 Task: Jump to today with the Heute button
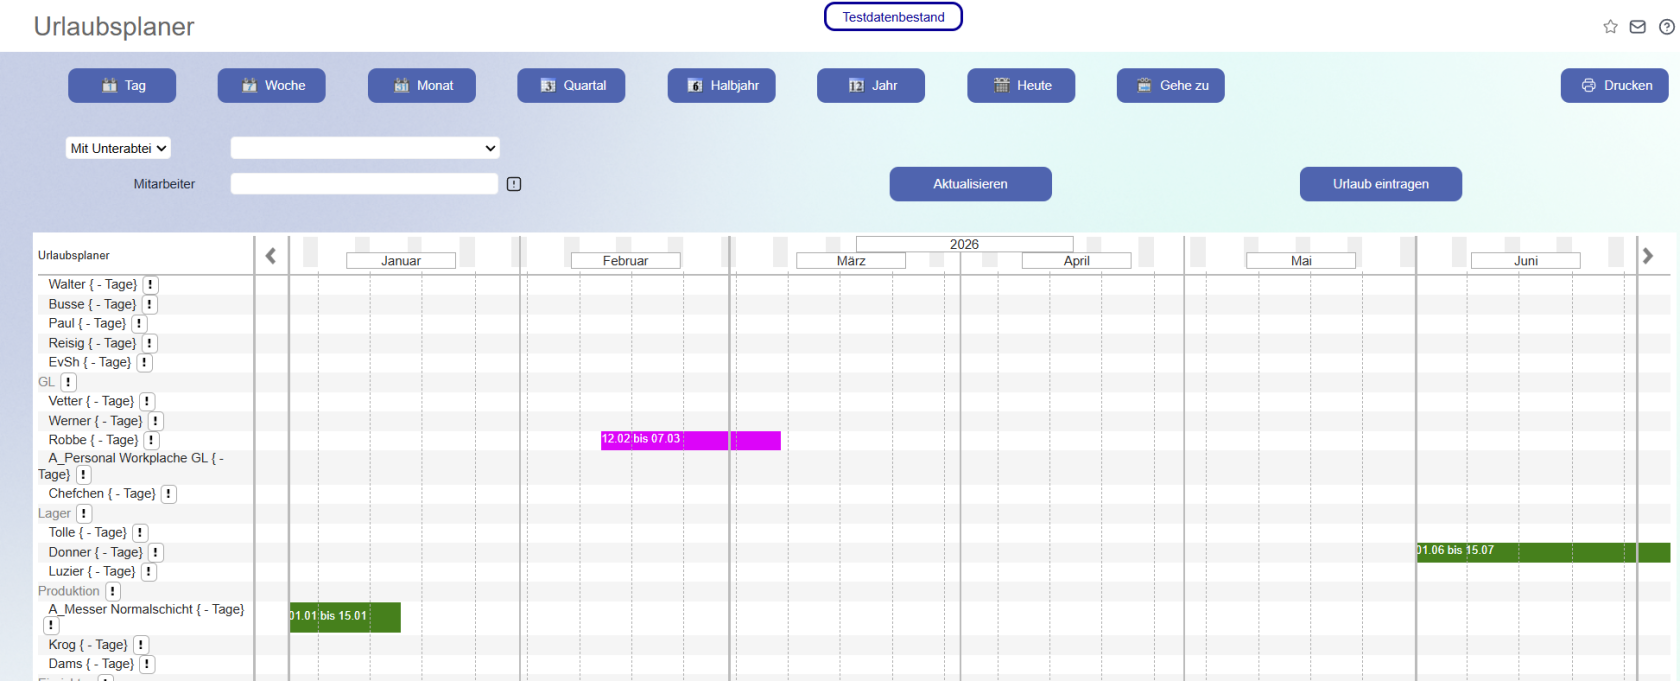[x=1021, y=85]
